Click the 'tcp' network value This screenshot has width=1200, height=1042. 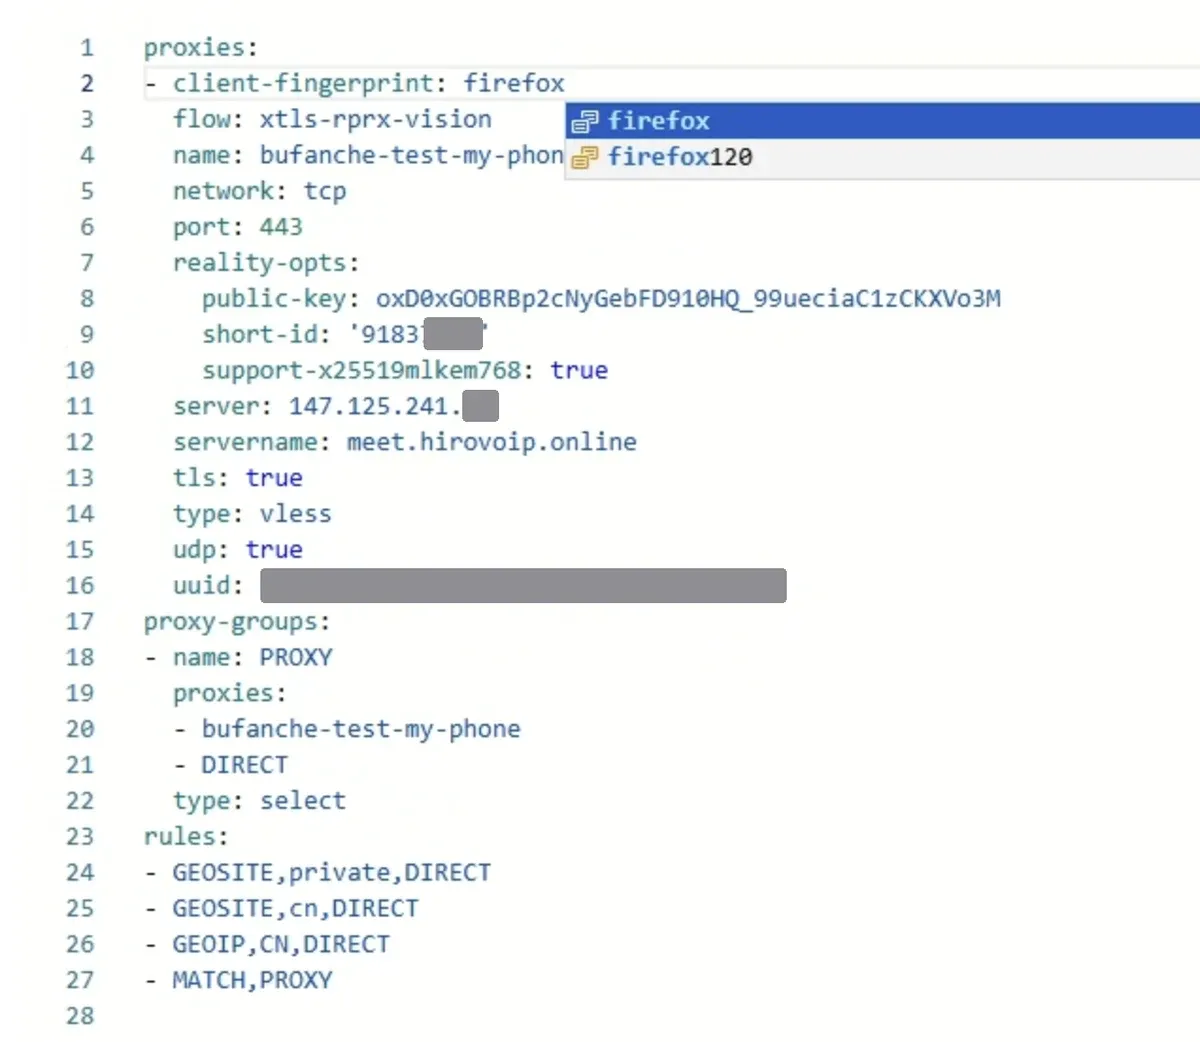tap(325, 191)
